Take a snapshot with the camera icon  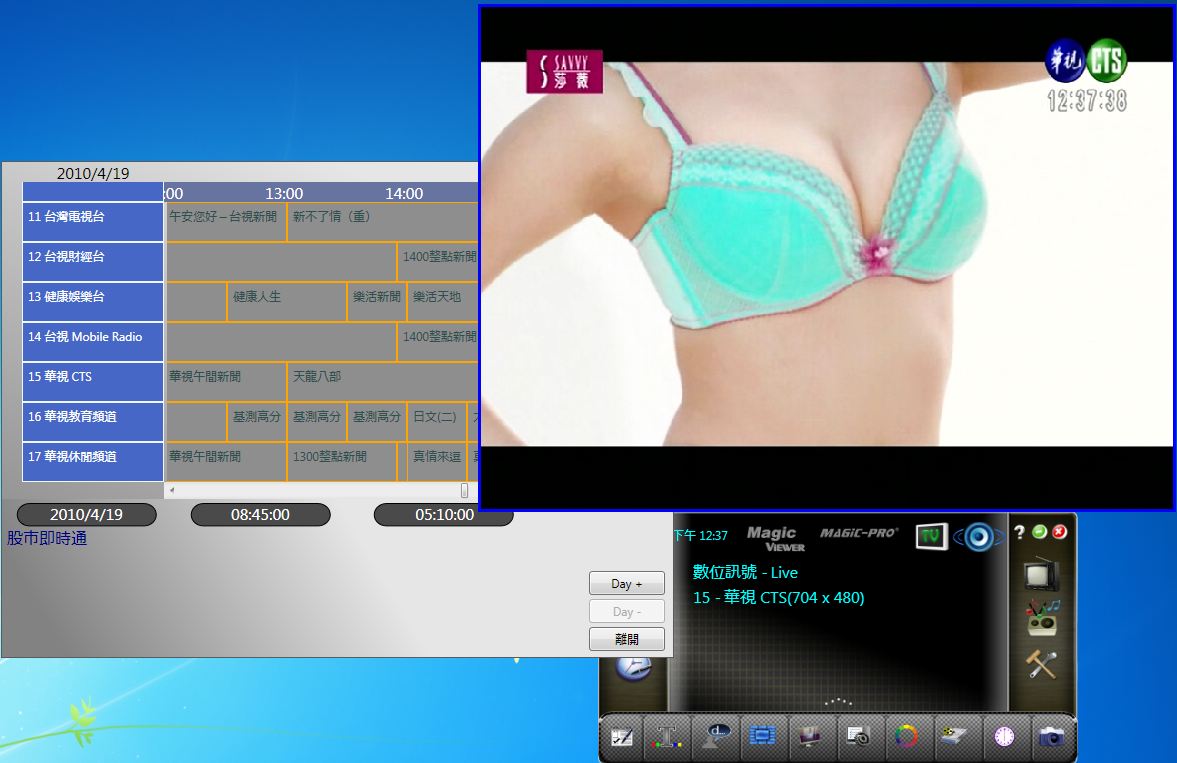(x=1052, y=737)
